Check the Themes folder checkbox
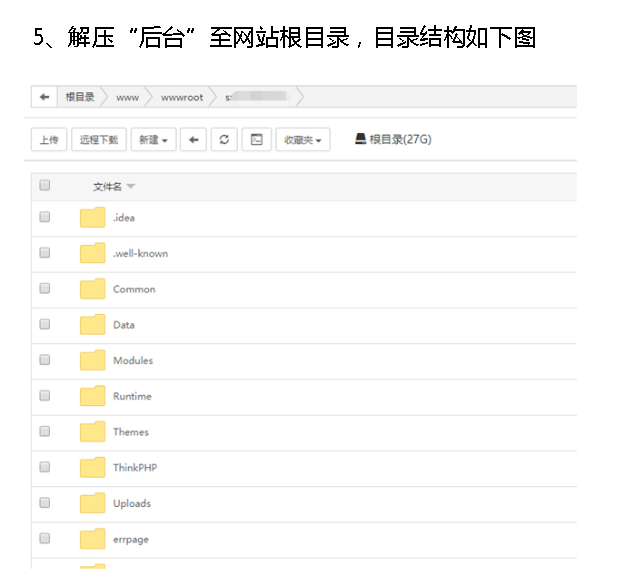 [45, 431]
